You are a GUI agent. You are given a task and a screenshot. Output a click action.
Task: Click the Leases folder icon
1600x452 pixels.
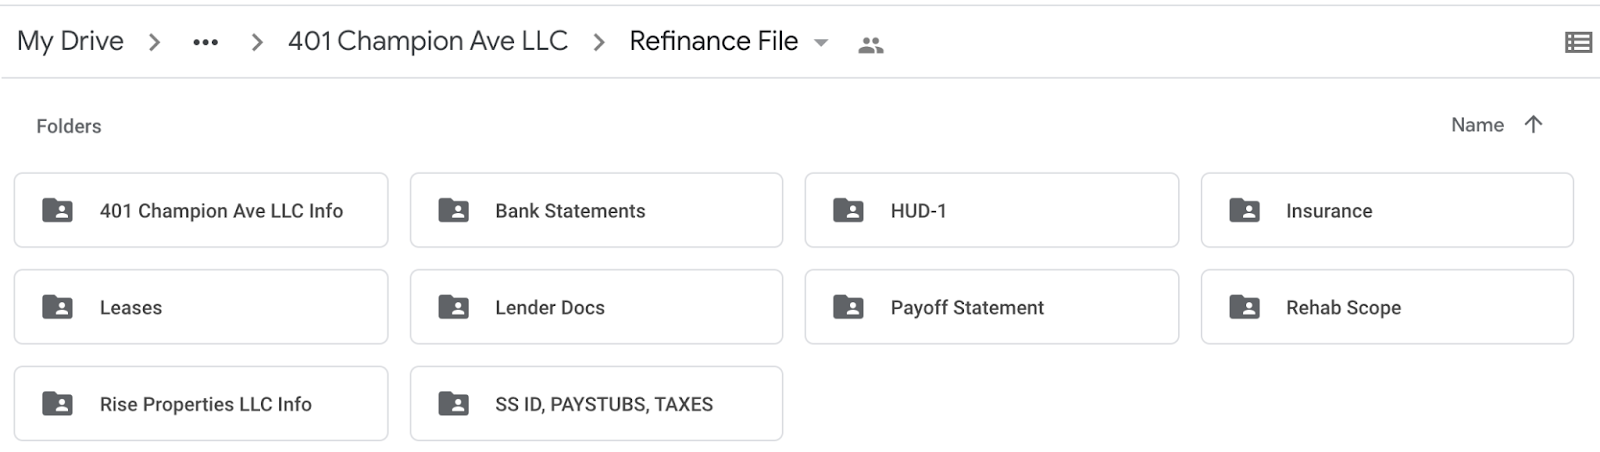click(58, 307)
